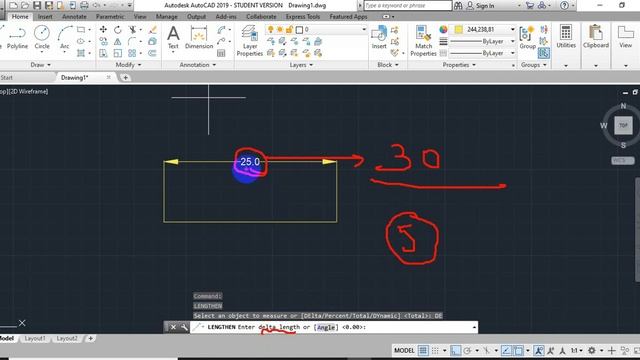640x360 pixels.
Task: Select the Mirror tool
Action: tap(118, 42)
